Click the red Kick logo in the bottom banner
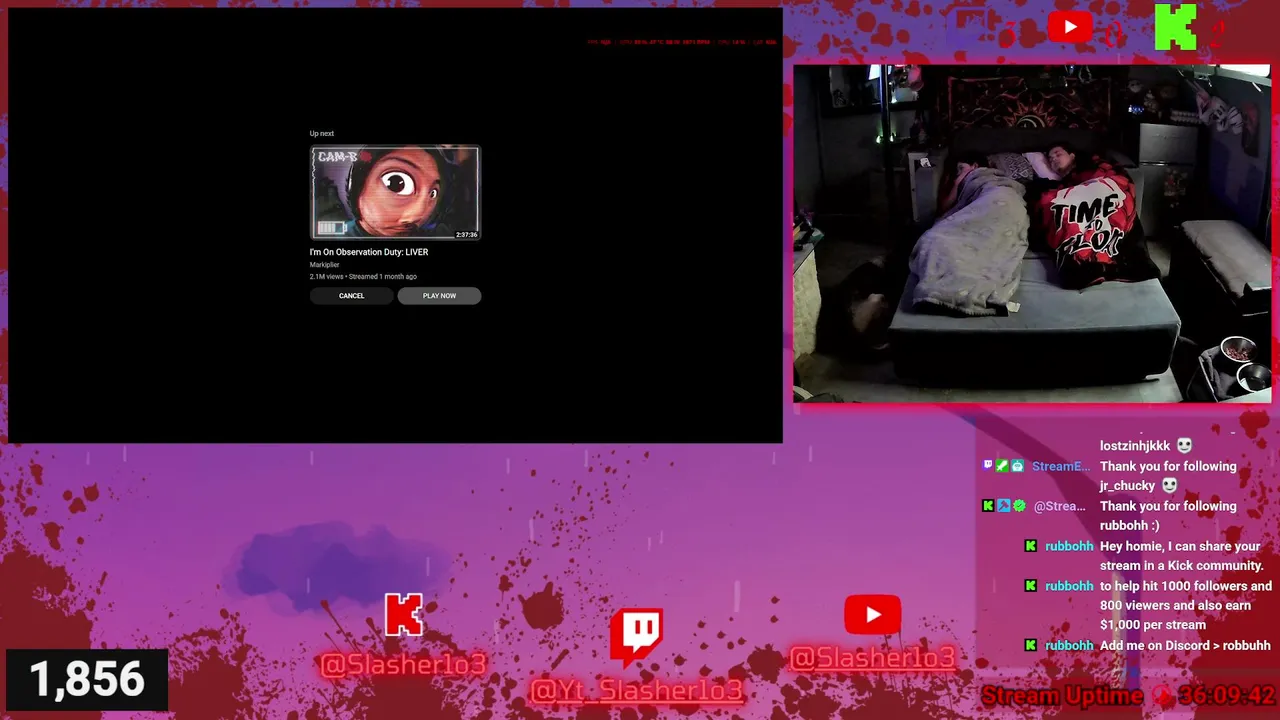The height and width of the screenshot is (720, 1280). (x=404, y=615)
